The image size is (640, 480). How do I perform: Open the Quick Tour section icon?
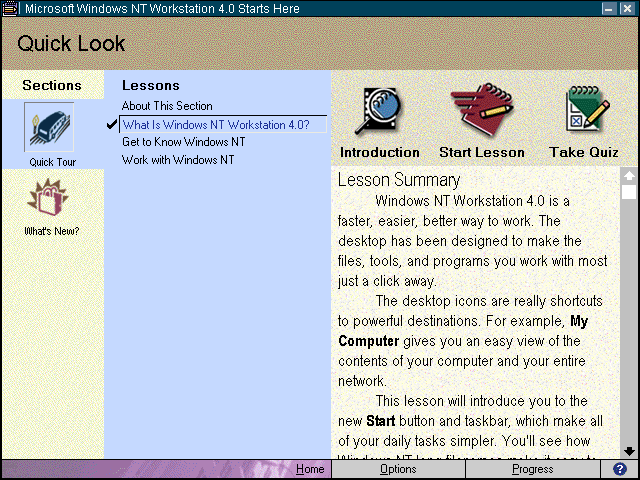tap(49, 127)
